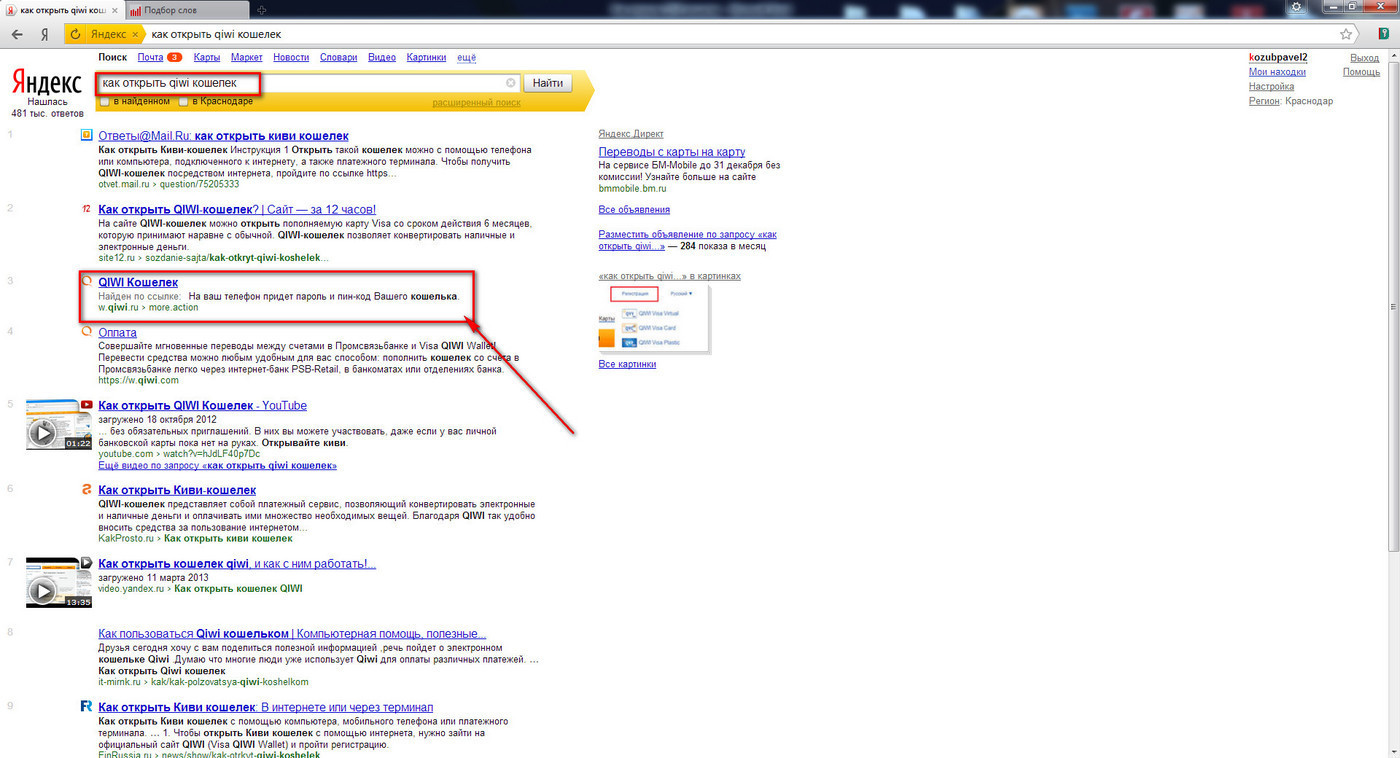Click the video icon next to video.yandex.ru result
1400x758 pixels.
point(87,563)
